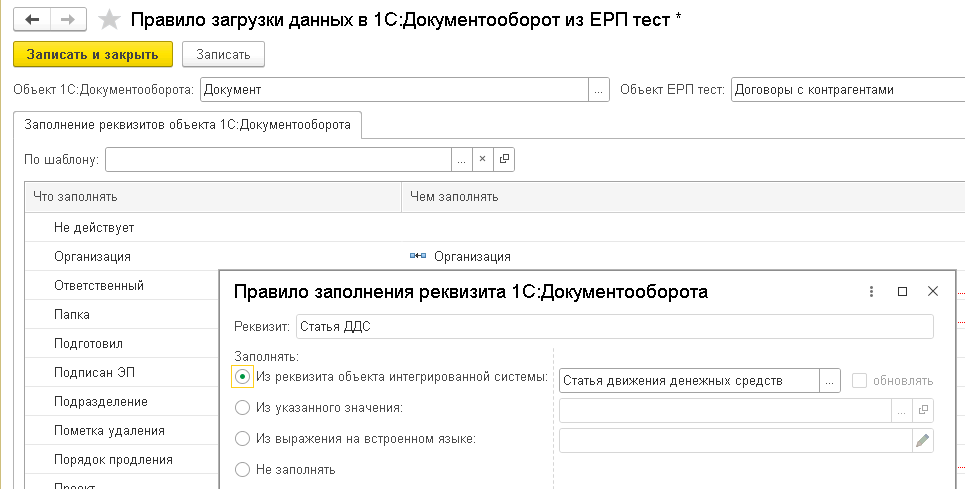Open the selected template with the open icon

503,159
